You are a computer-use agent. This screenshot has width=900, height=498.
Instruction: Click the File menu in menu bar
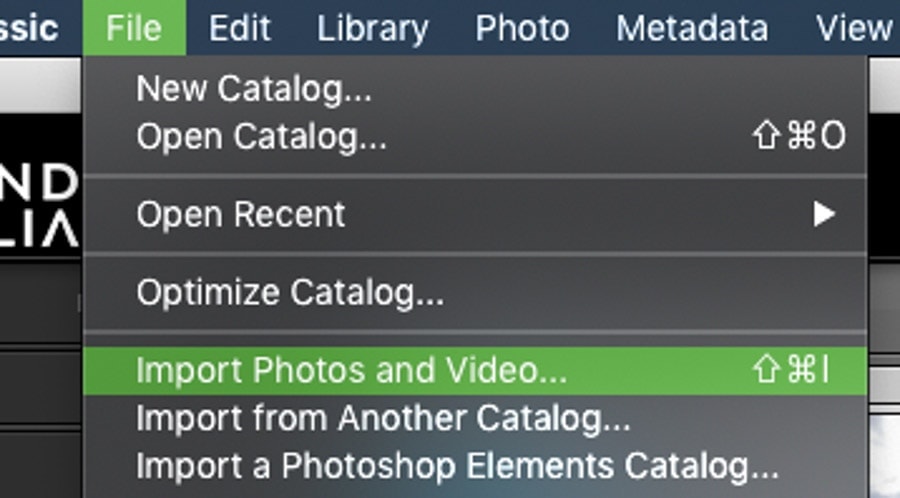pos(134,28)
